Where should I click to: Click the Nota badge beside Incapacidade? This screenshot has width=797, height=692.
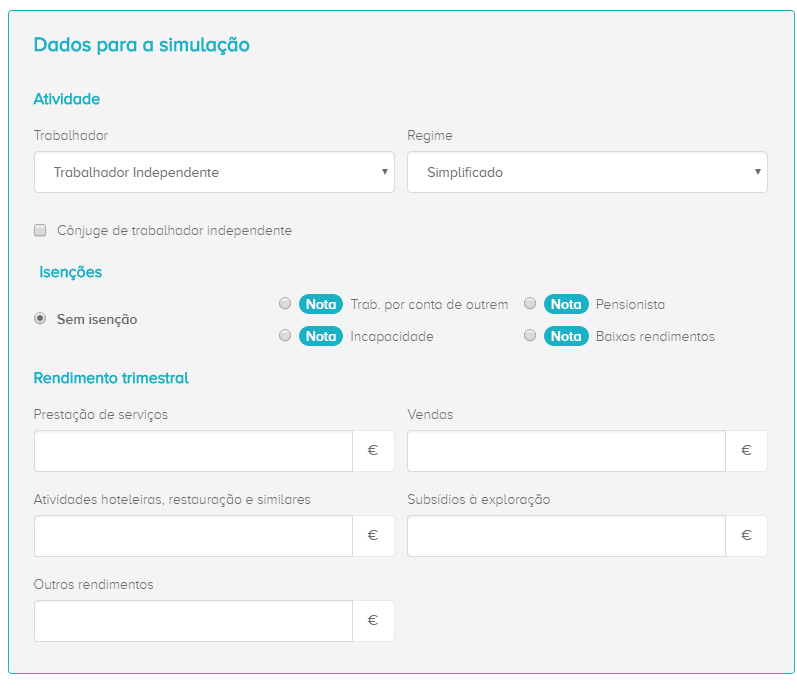pos(320,336)
